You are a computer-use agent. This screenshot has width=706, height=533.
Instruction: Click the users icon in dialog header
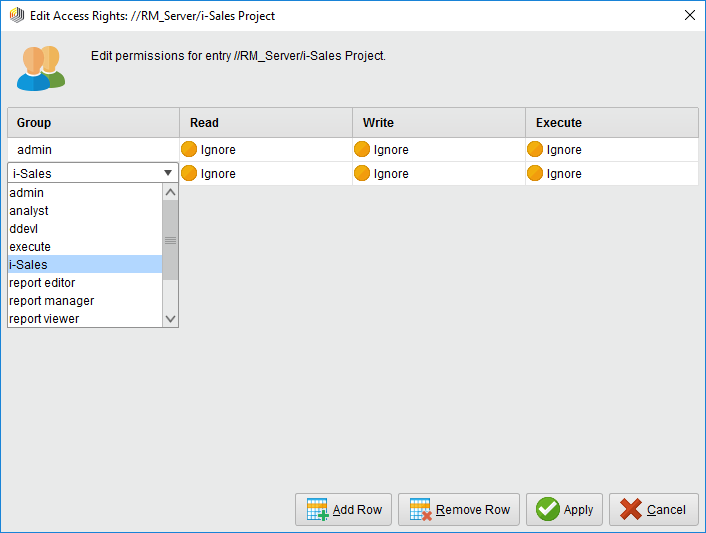[x=40, y=68]
